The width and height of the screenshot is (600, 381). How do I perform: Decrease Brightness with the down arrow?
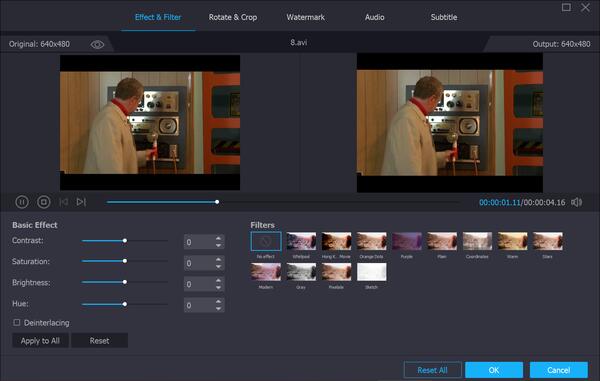tap(218, 287)
